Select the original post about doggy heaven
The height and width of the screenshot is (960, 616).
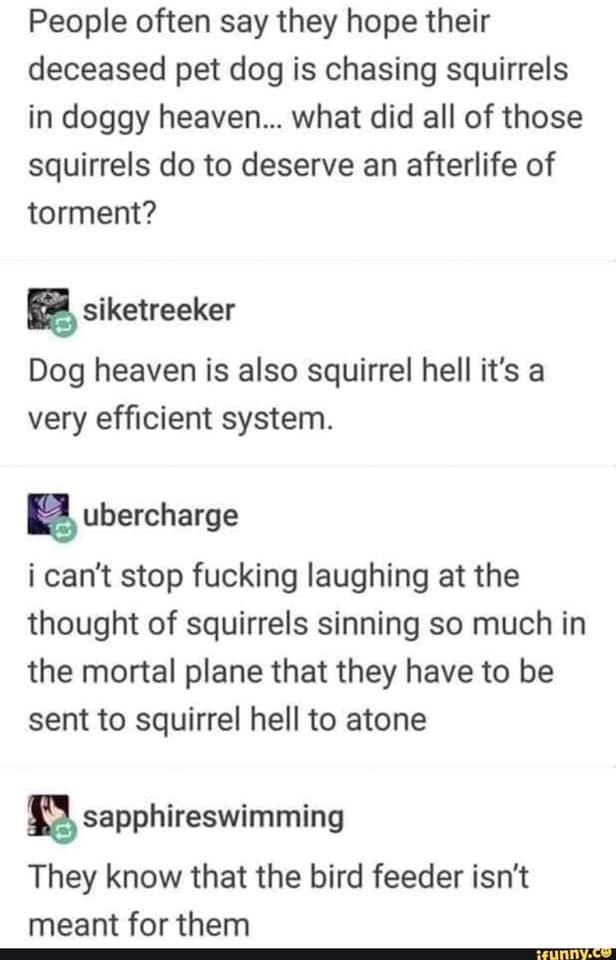305,117
